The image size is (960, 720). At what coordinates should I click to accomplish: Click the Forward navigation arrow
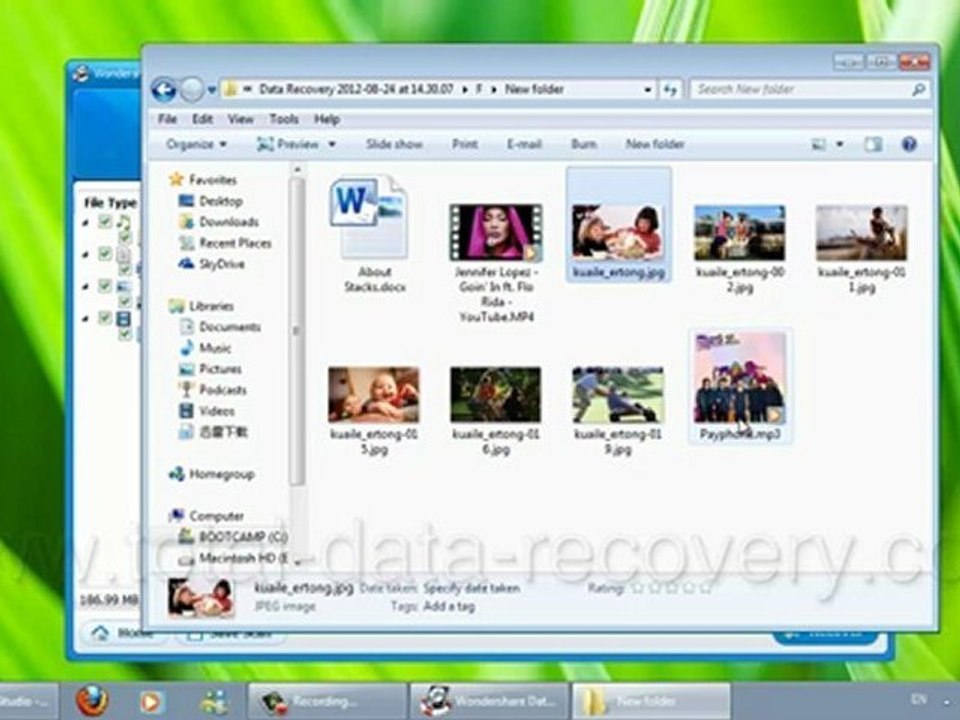point(192,90)
